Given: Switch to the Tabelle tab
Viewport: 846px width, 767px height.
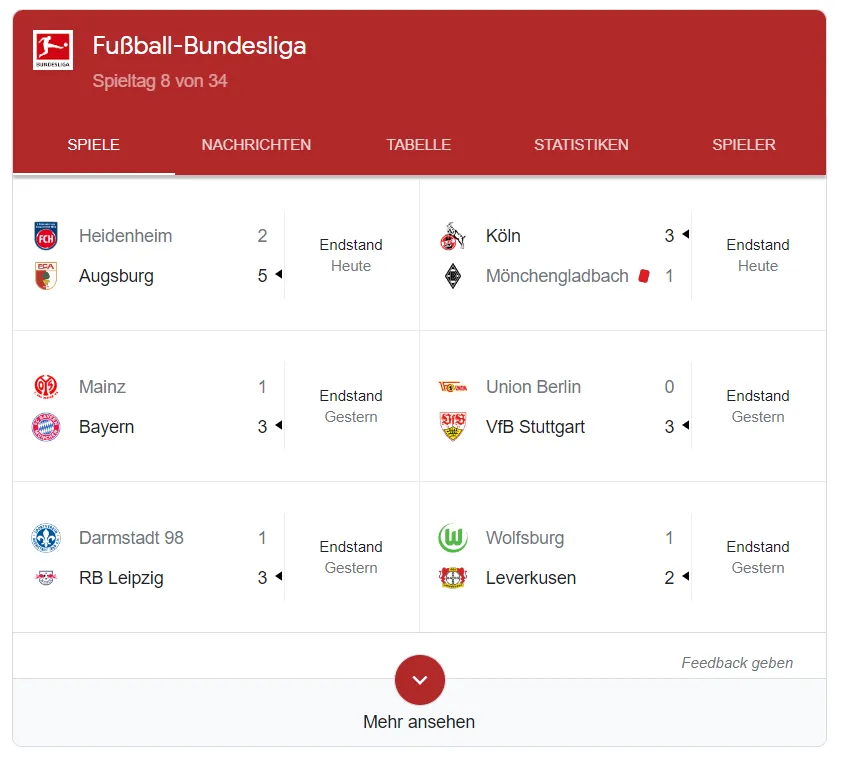Looking at the screenshot, I should [419, 145].
